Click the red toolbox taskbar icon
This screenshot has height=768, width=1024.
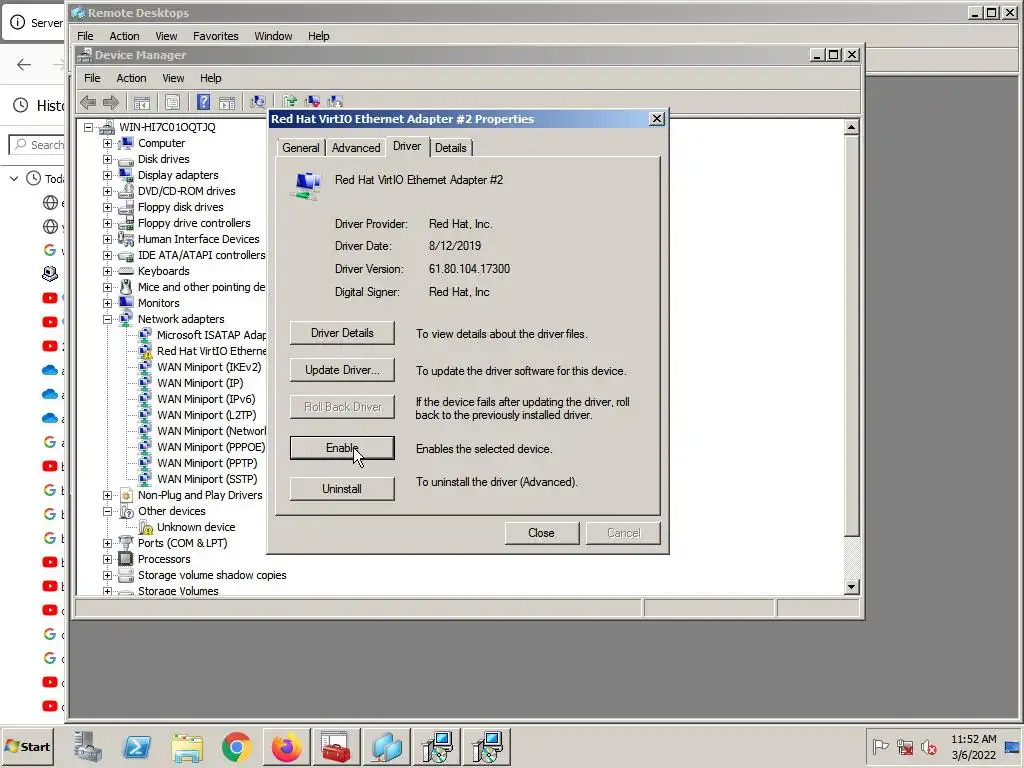pyautogui.click(x=336, y=747)
